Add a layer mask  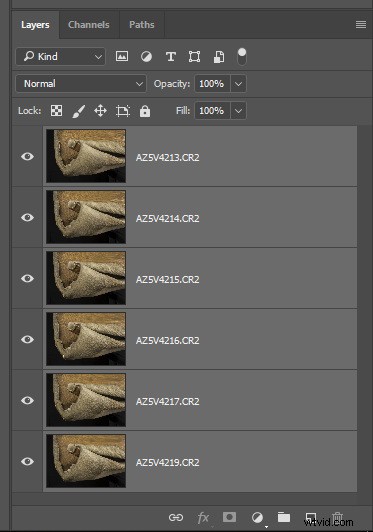click(229, 517)
